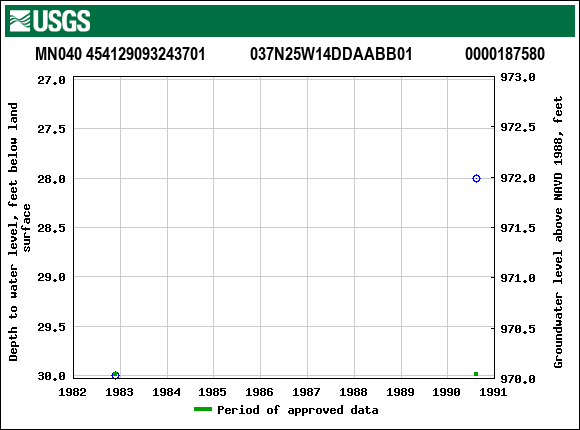The image size is (580, 430).
Task: Click site ID 'MN040 454129093243701'
Action: click(120, 54)
